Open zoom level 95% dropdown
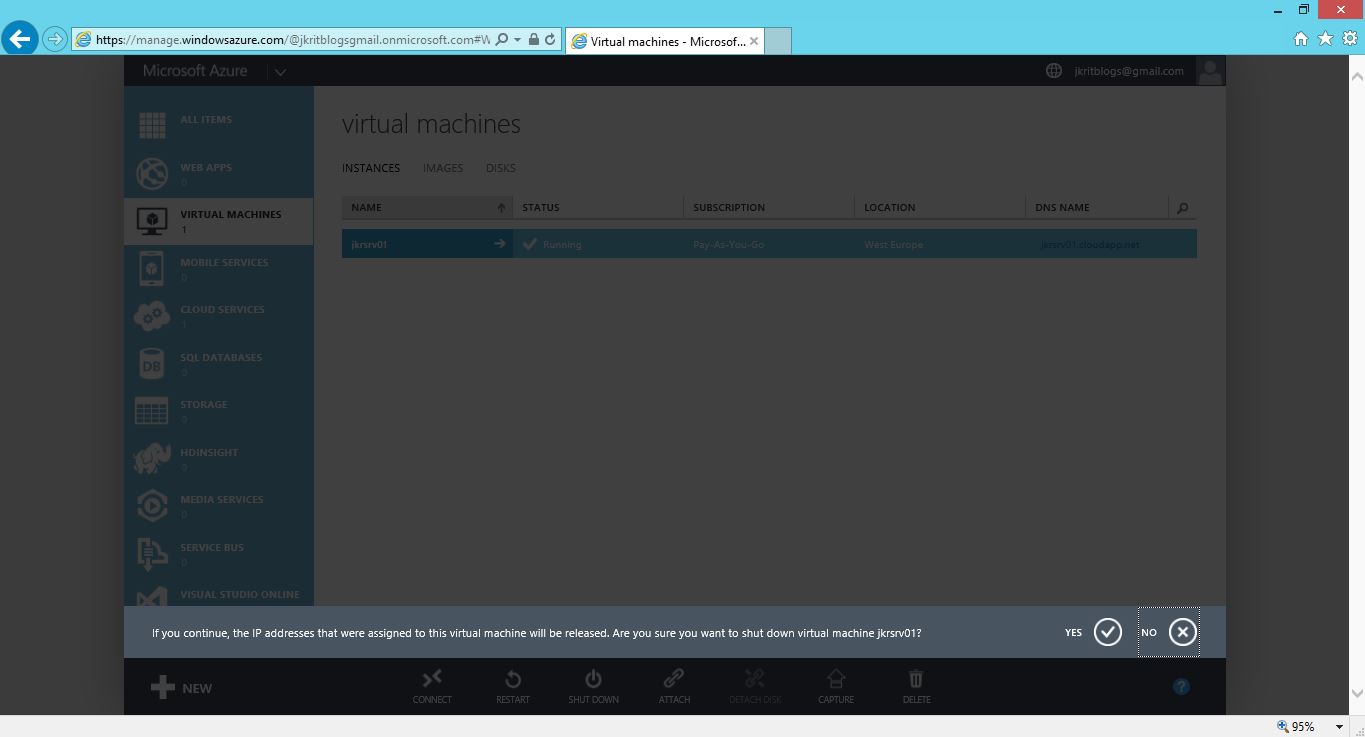This screenshot has height=737, width=1365. (x=1339, y=727)
